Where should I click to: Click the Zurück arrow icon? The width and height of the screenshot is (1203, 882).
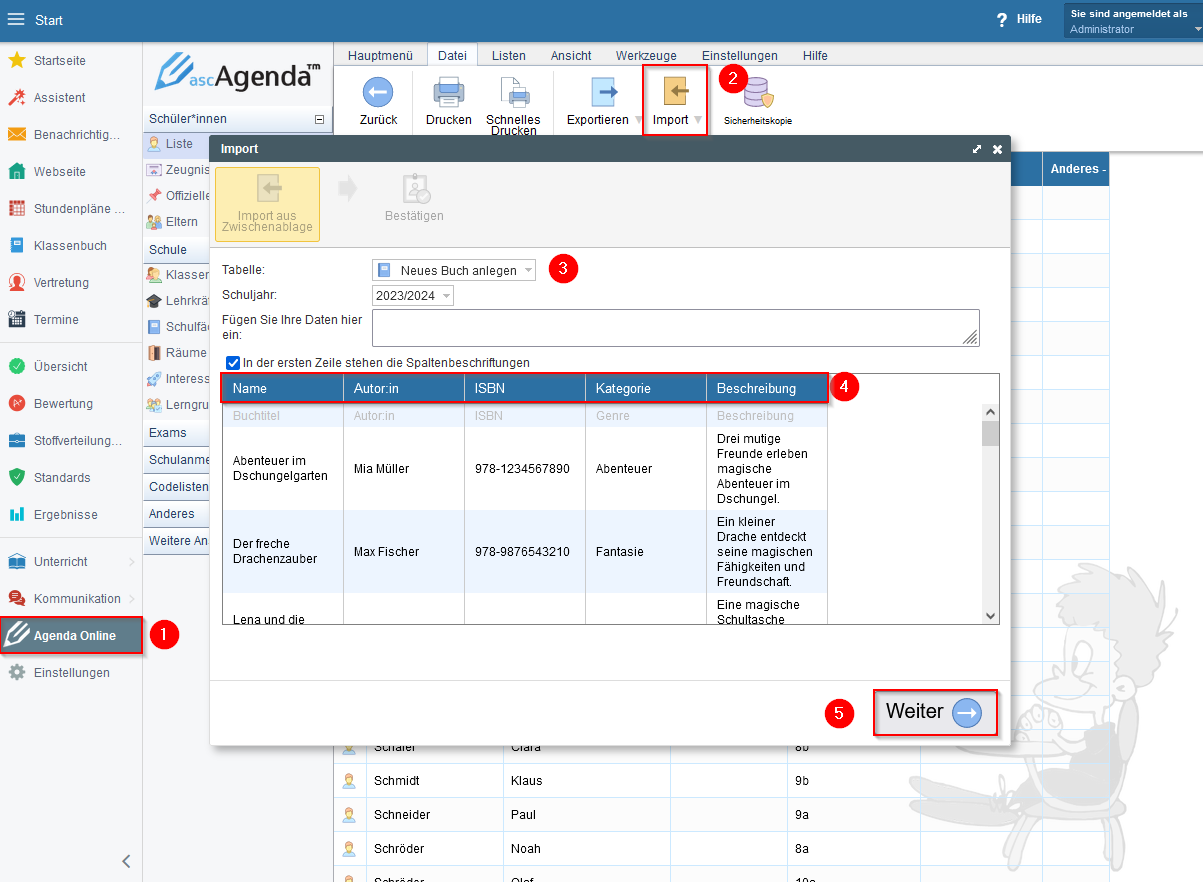click(378, 93)
